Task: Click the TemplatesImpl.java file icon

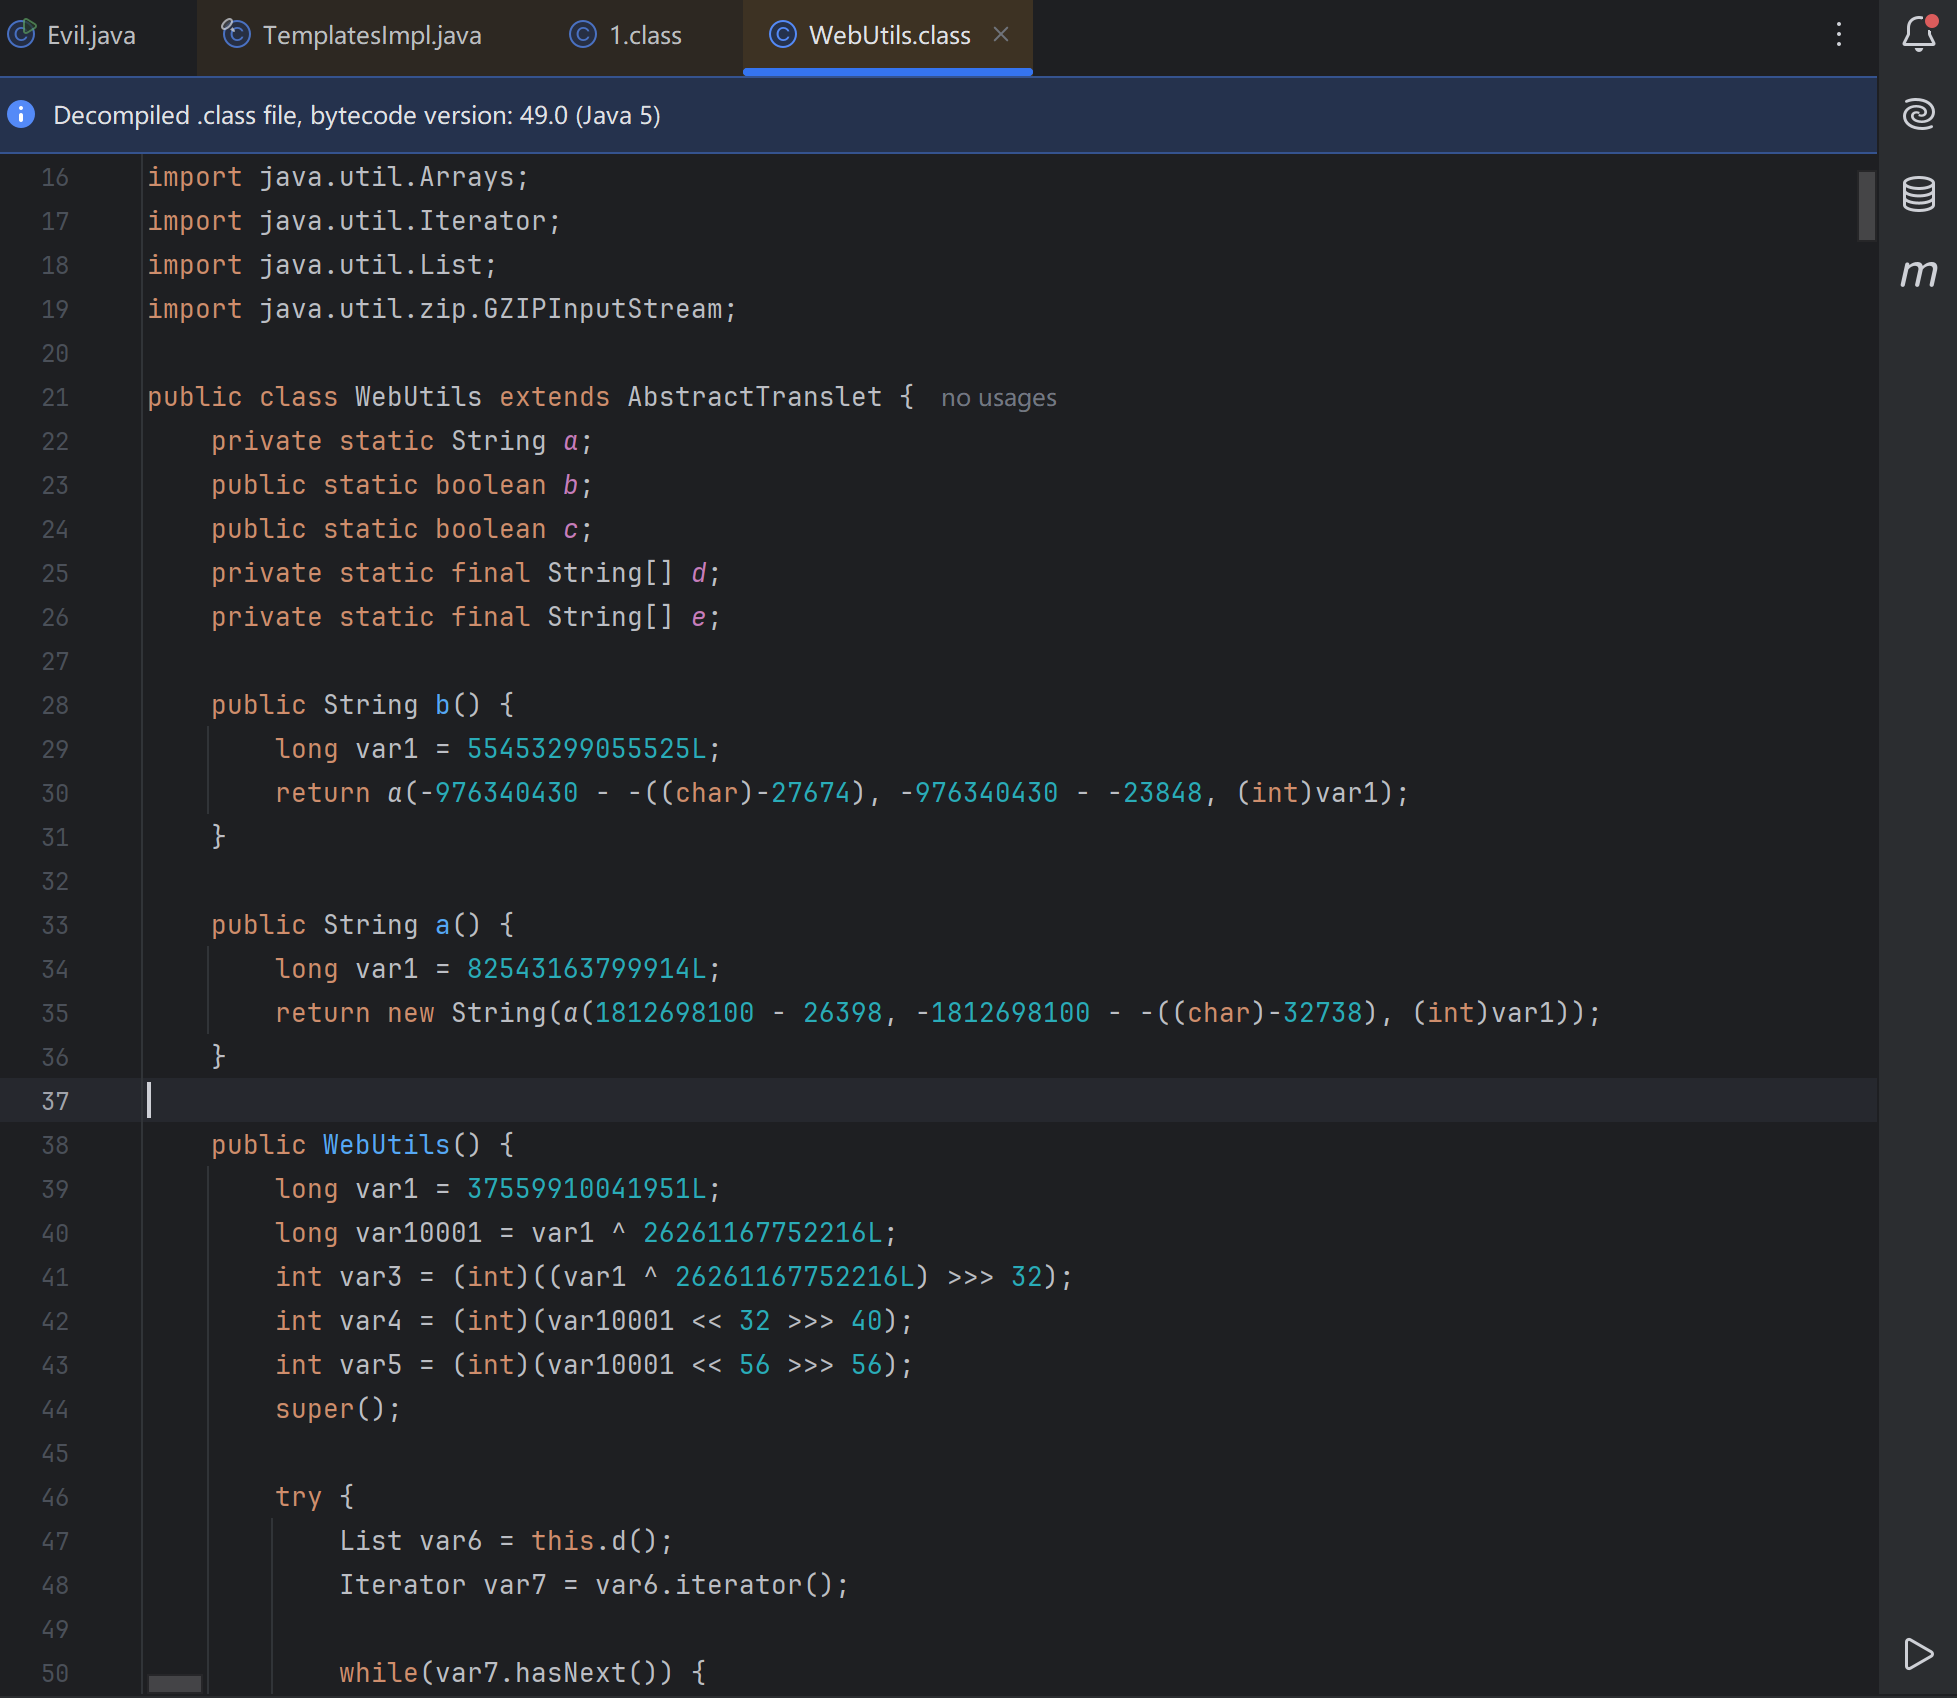Action: 235,34
